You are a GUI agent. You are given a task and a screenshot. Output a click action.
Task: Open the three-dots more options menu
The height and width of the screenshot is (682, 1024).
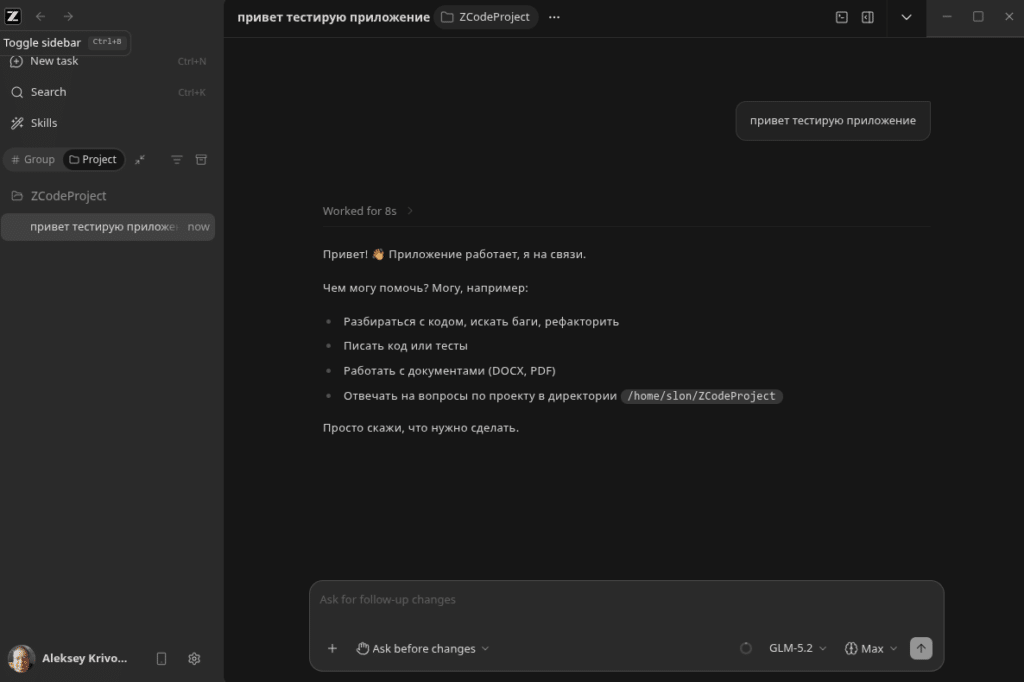coord(554,17)
